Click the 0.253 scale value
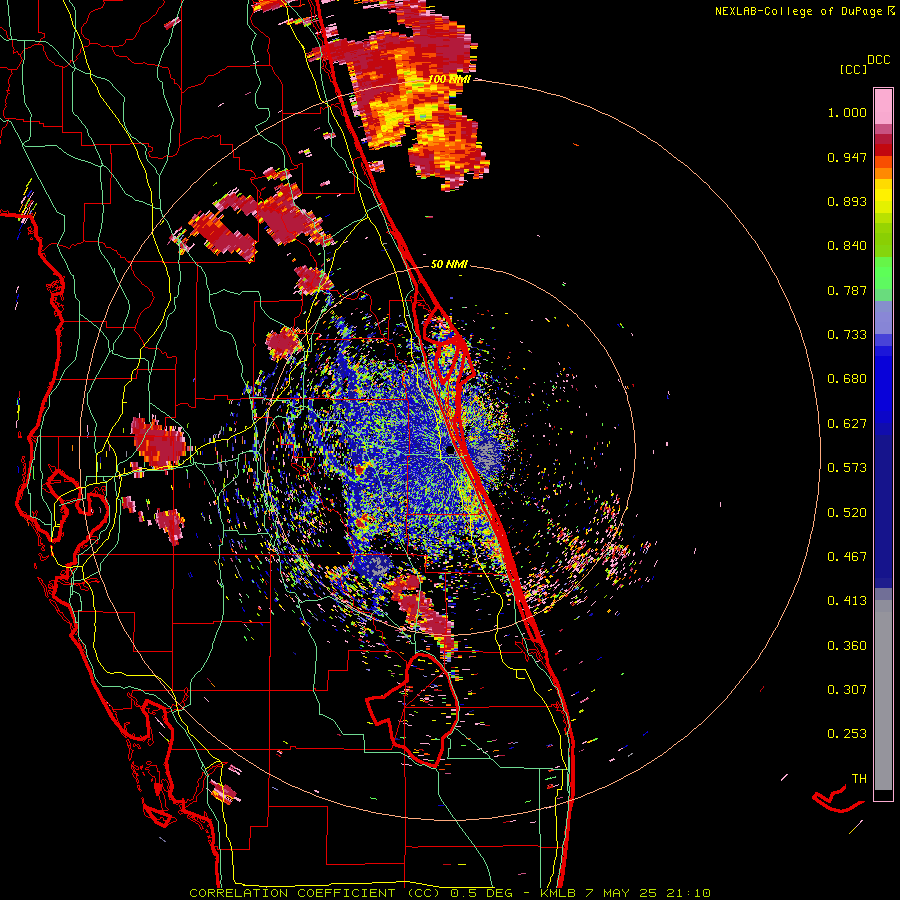This screenshot has height=900, width=900. pyautogui.click(x=847, y=734)
